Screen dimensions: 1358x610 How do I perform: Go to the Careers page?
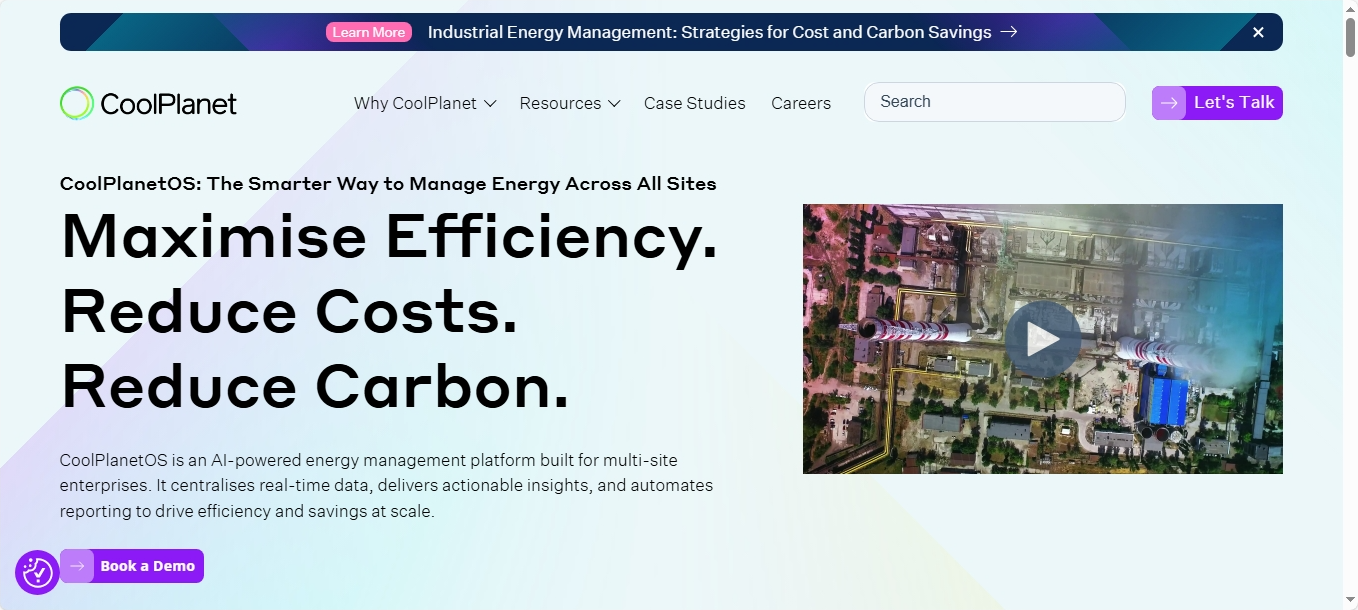point(801,103)
